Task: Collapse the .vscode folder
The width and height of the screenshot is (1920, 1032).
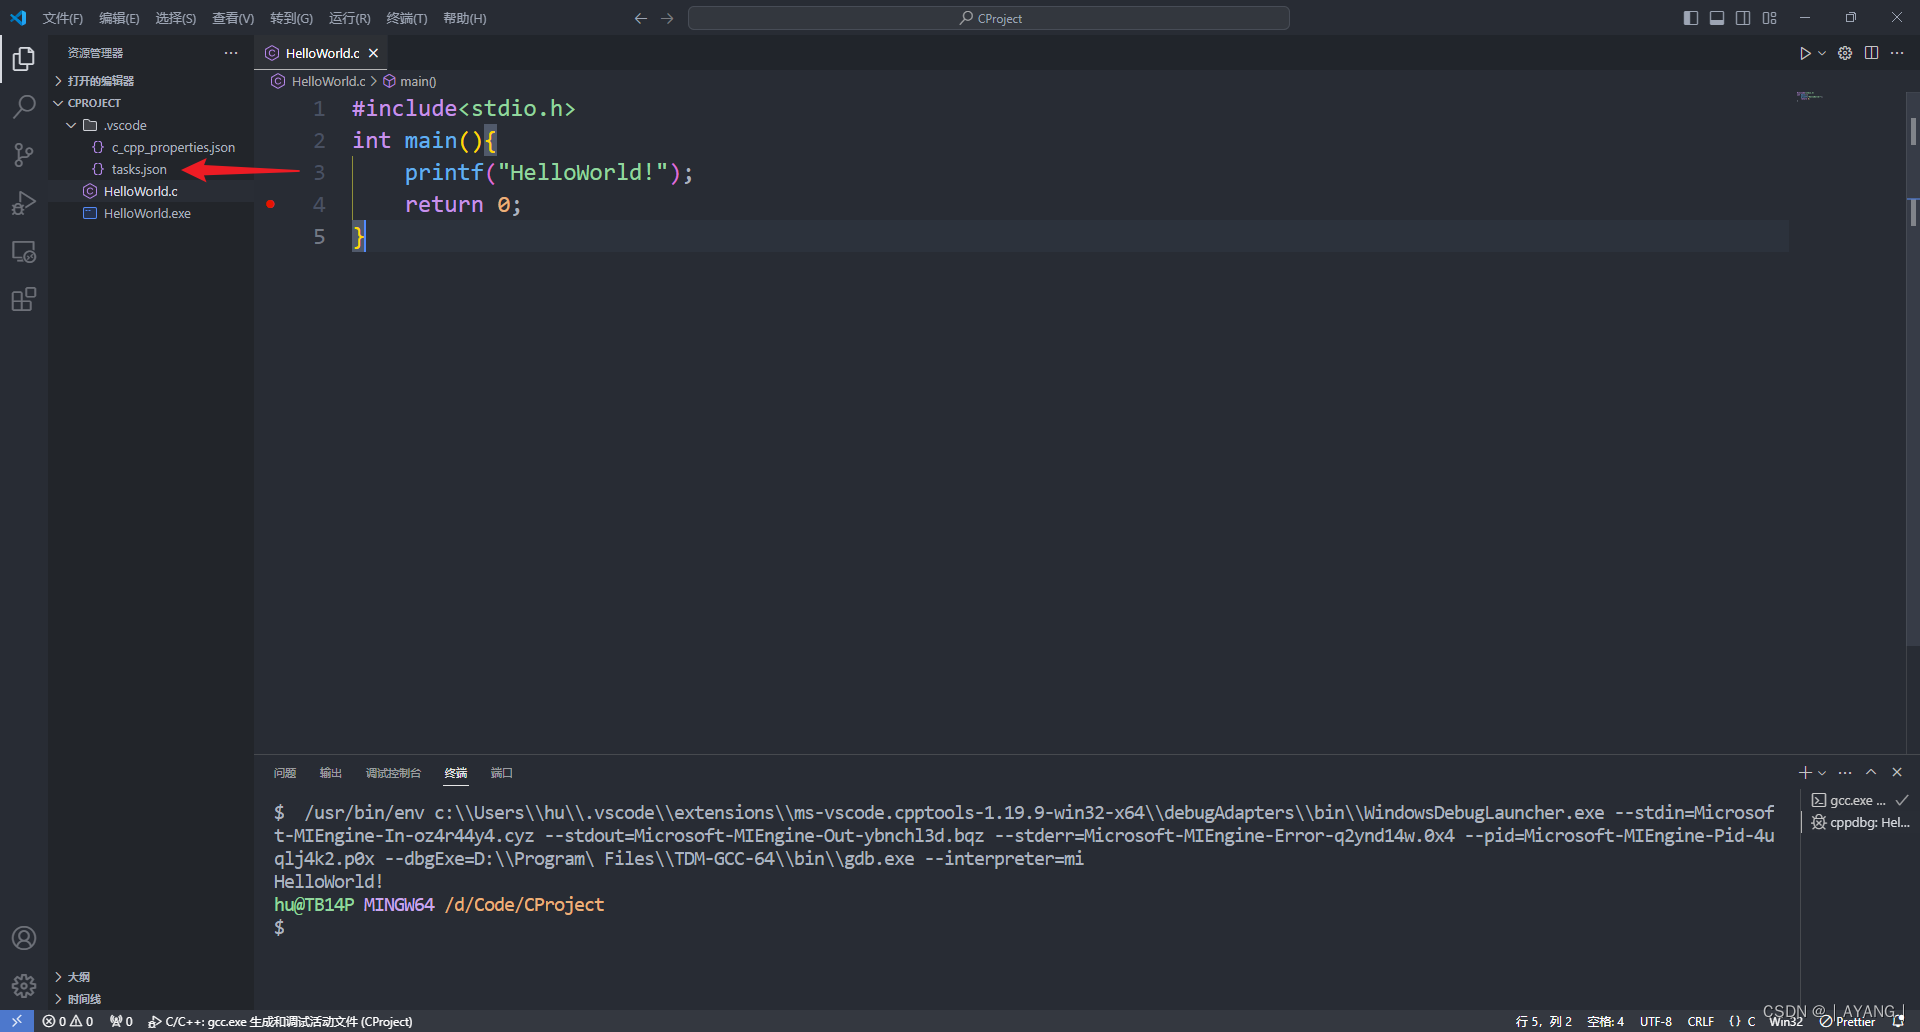Action: click(151, 125)
